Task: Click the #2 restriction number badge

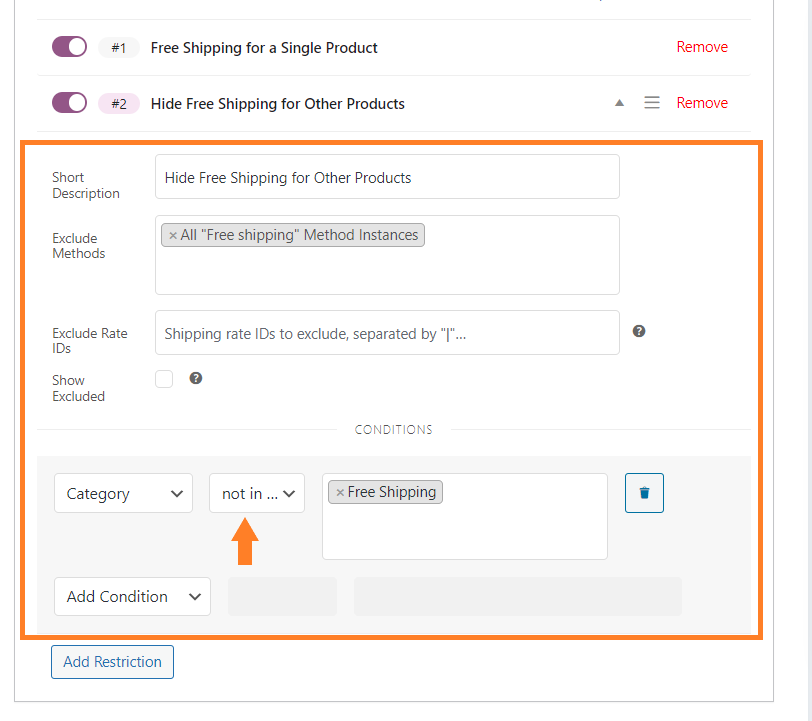Action: pyautogui.click(x=119, y=104)
